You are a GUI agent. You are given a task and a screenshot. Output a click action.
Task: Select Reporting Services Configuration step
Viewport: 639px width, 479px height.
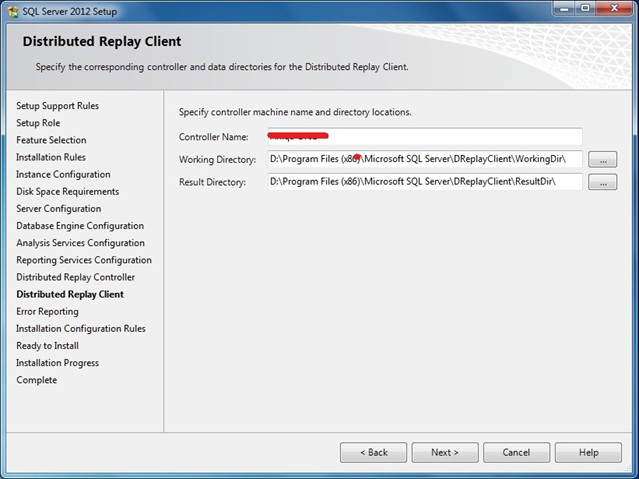[x=84, y=260]
